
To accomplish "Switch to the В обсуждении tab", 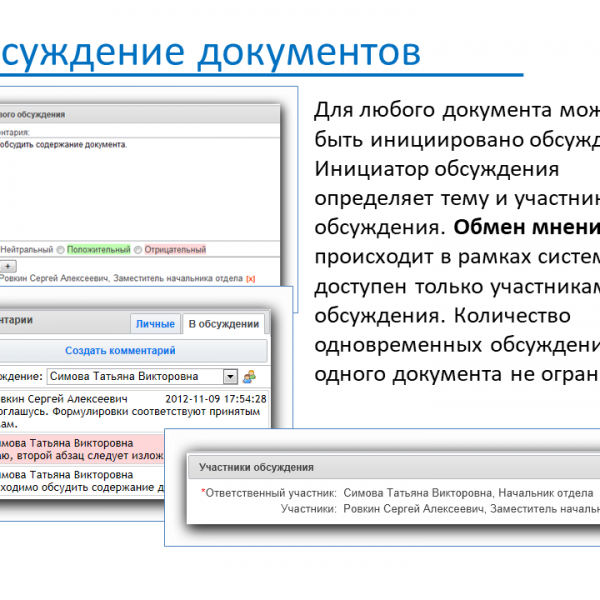I will click(x=224, y=323).
